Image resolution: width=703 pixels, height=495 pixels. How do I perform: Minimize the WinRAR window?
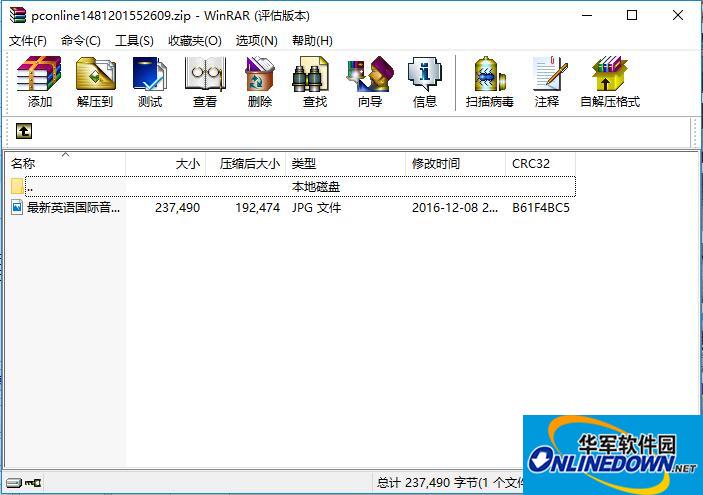coord(587,15)
